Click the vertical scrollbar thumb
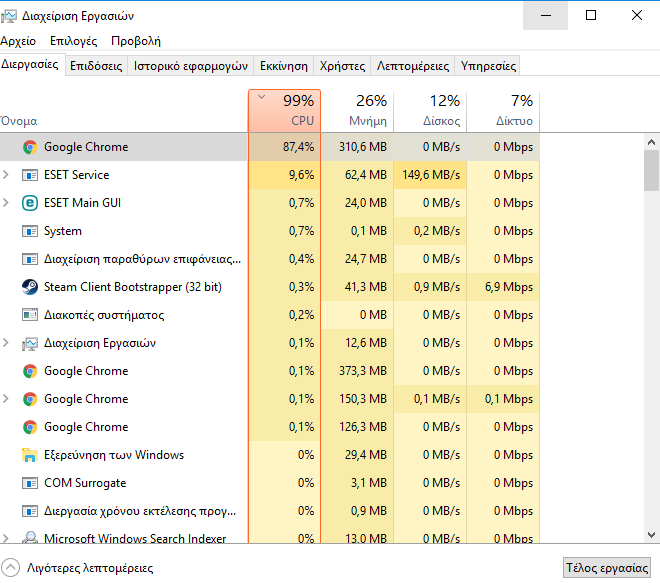This screenshot has height=583, width=660. pyautogui.click(x=651, y=170)
